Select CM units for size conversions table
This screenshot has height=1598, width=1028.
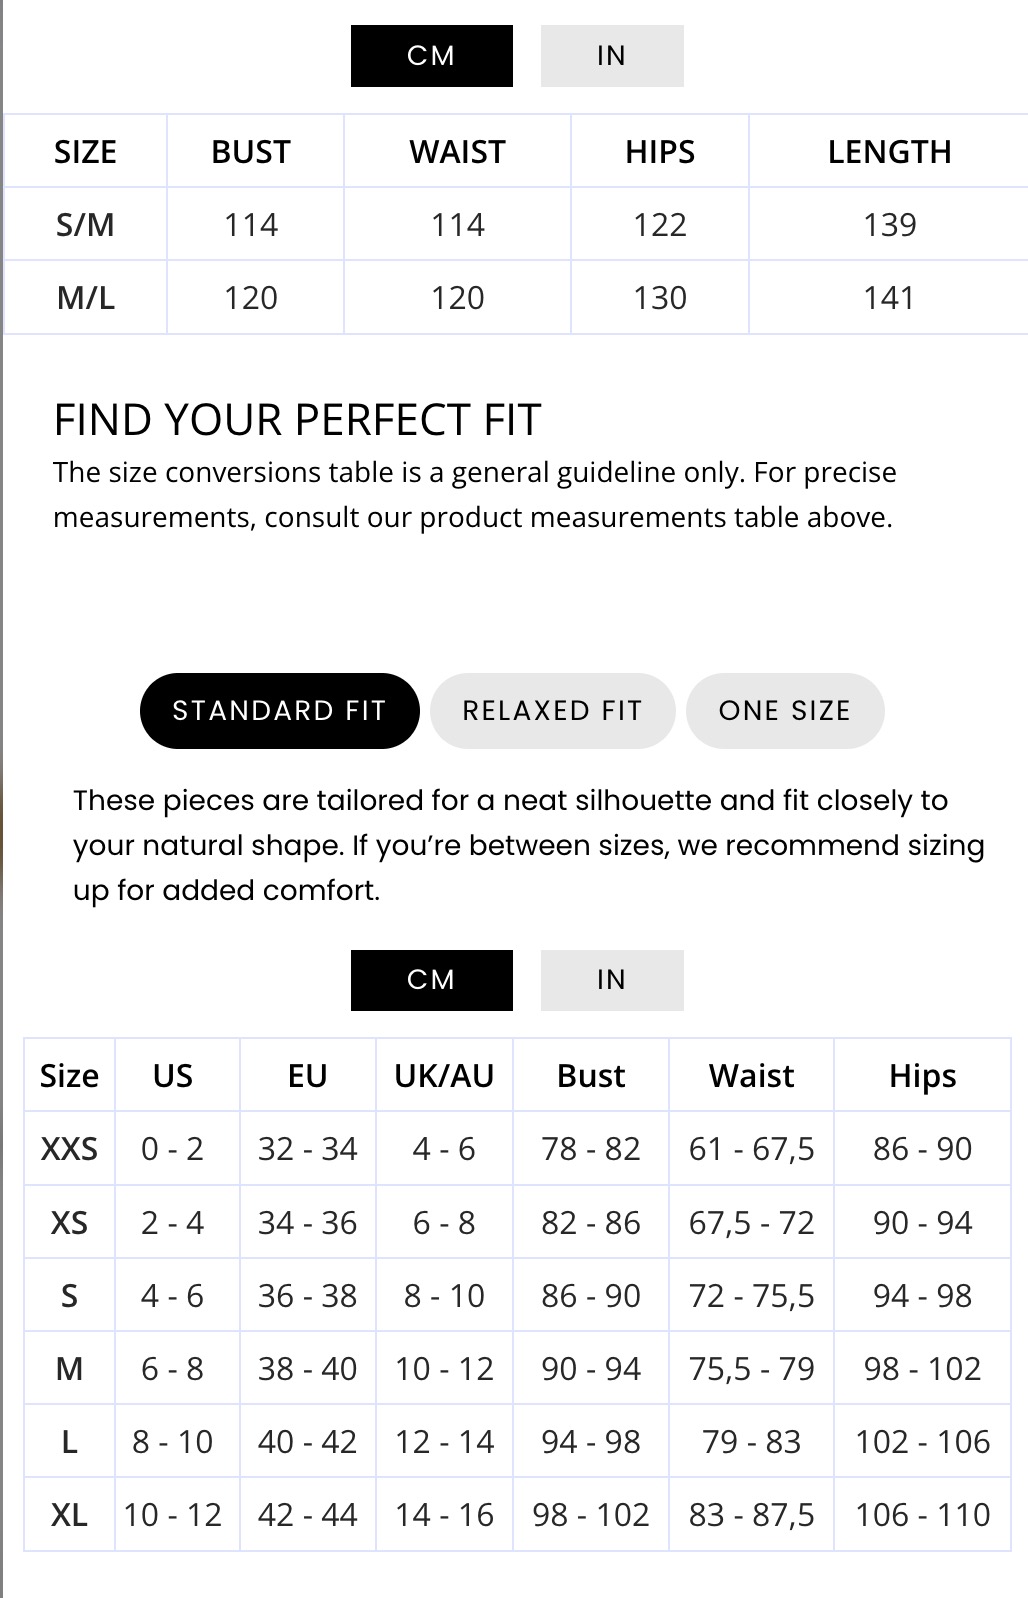click(431, 980)
